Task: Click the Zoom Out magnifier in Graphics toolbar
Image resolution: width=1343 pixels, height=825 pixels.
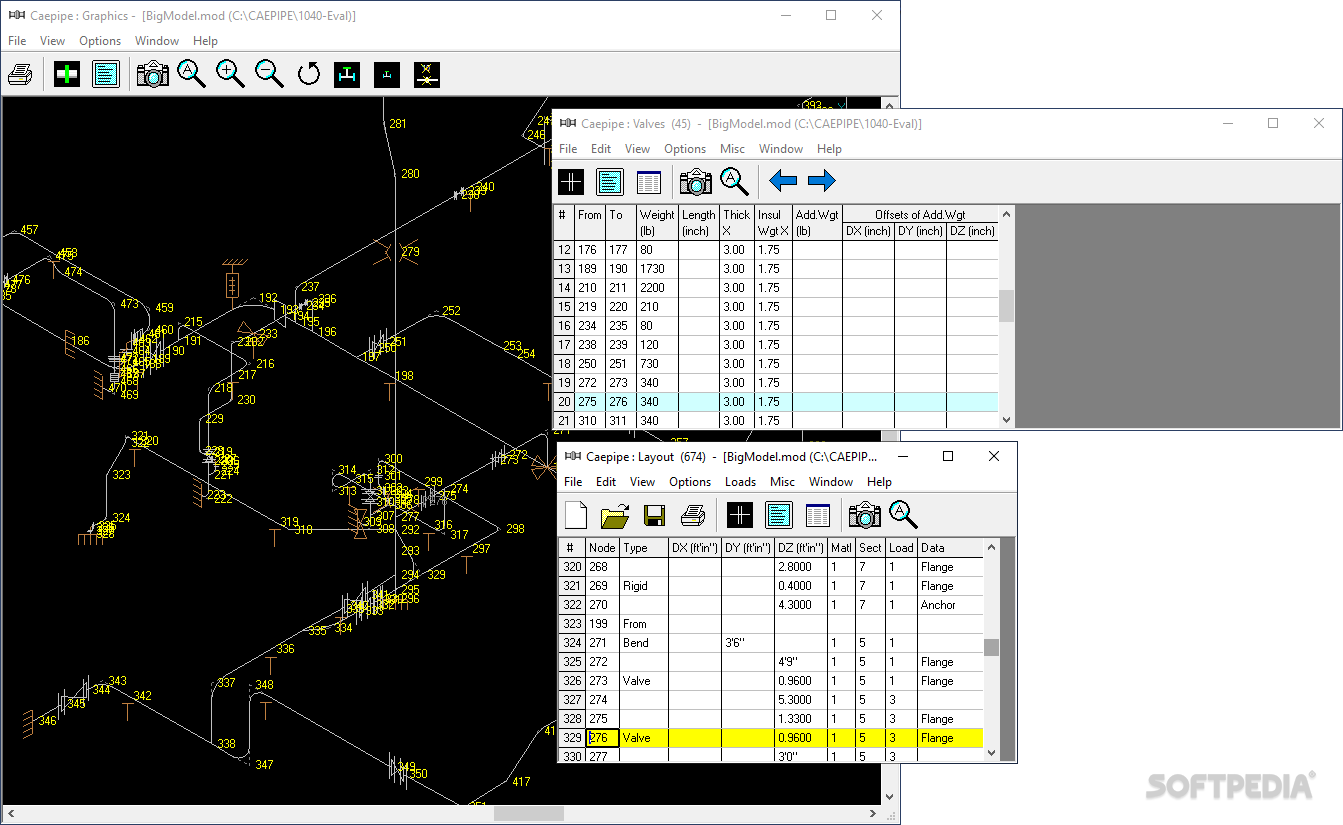Action: pos(270,74)
